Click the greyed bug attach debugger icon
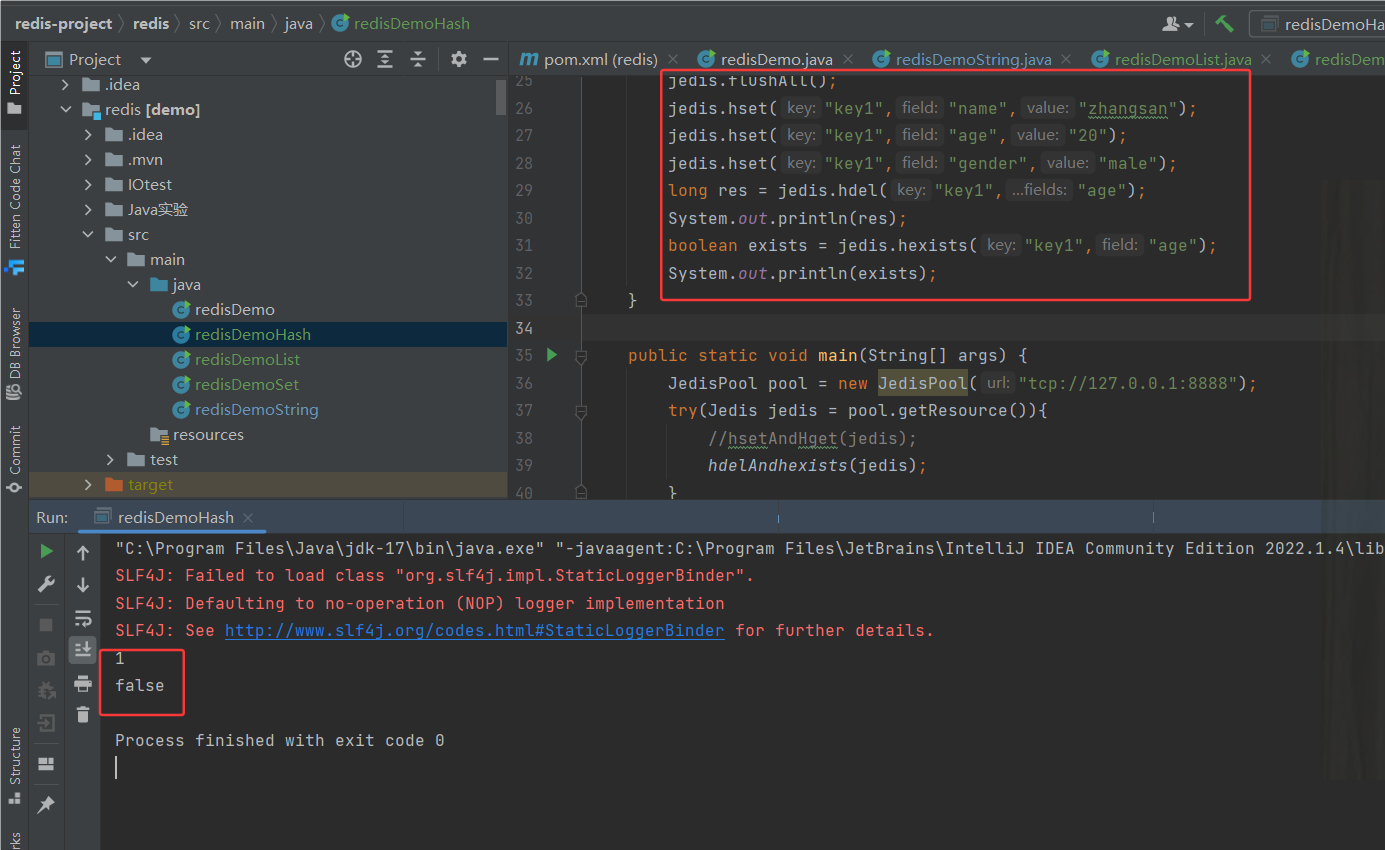This screenshot has width=1385, height=850. click(x=46, y=691)
